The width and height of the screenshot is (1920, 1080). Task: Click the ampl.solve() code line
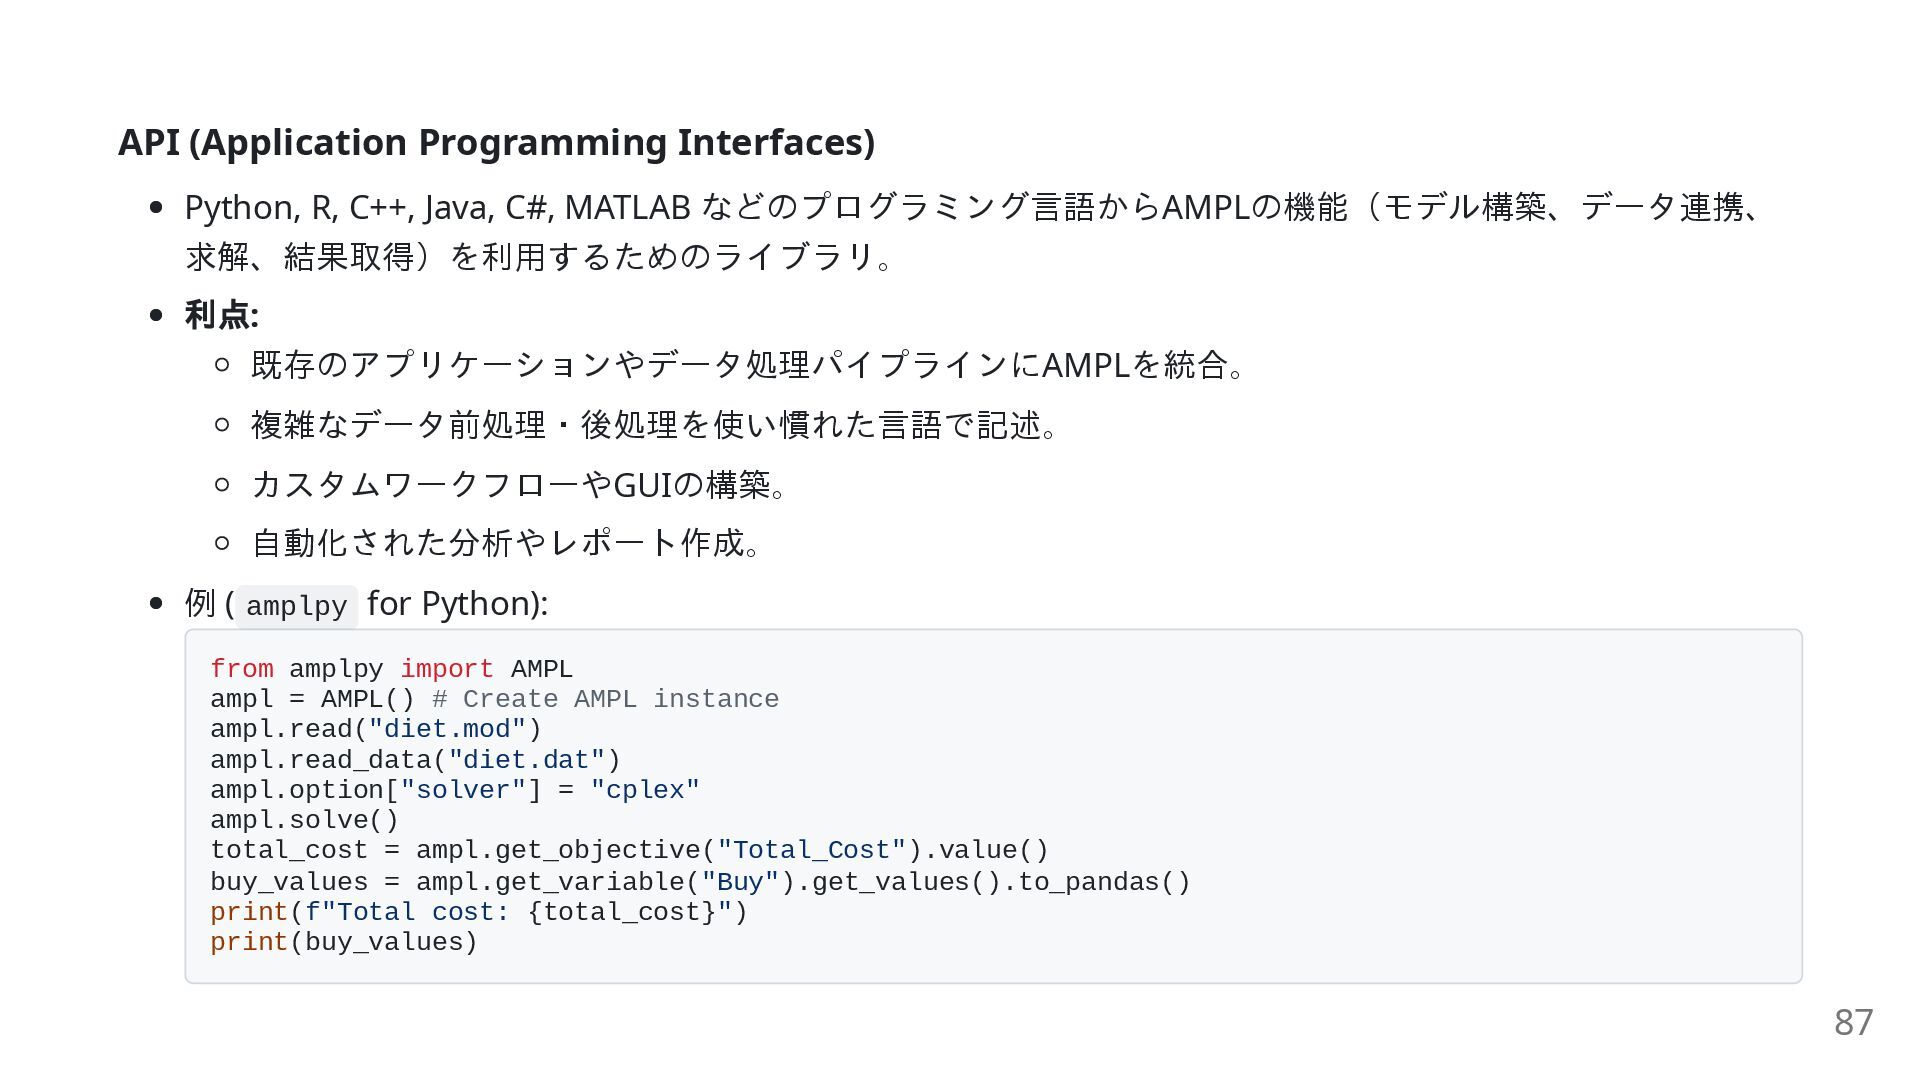pyautogui.click(x=304, y=820)
